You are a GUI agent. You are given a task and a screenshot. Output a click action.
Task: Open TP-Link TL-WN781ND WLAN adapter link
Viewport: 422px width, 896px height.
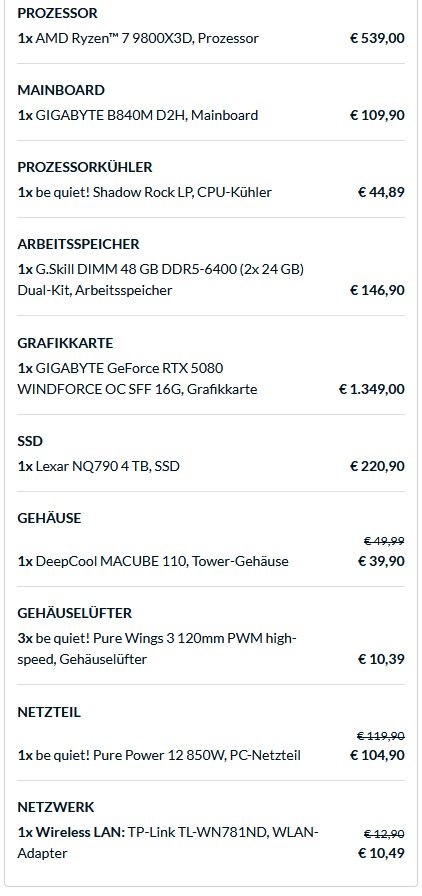[x=168, y=843]
